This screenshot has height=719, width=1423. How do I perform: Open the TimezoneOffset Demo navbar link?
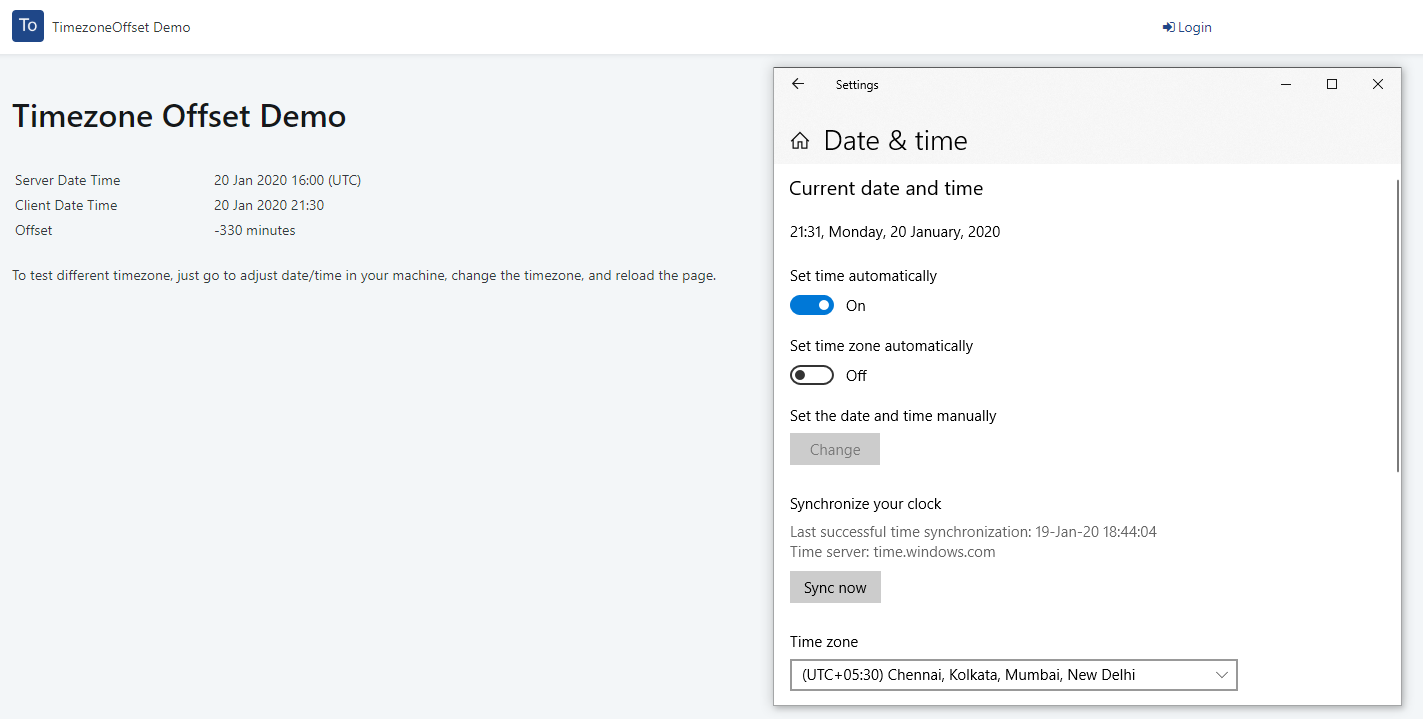121,27
